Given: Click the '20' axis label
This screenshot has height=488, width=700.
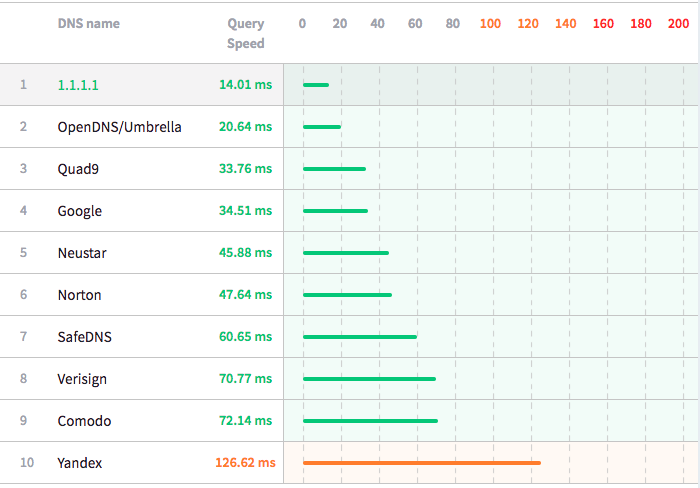Looking at the screenshot, I should click(x=340, y=24).
